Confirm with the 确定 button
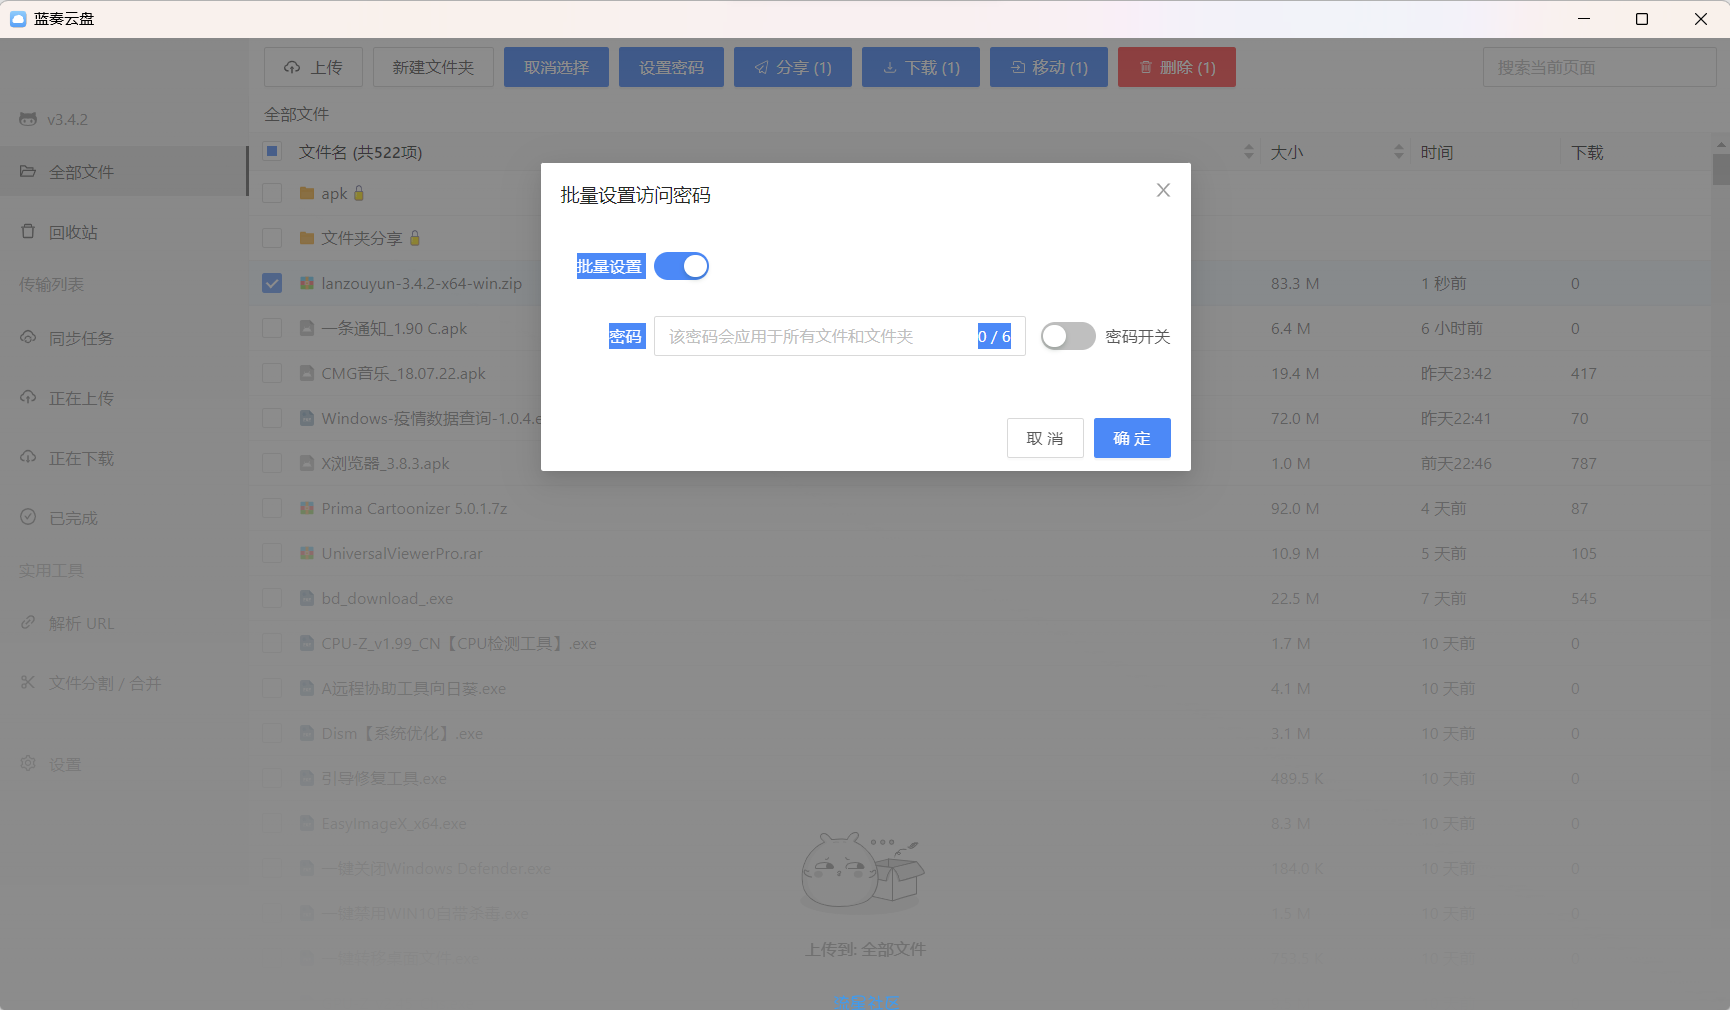The width and height of the screenshot is (1730, 1010). coord(1132,438)
